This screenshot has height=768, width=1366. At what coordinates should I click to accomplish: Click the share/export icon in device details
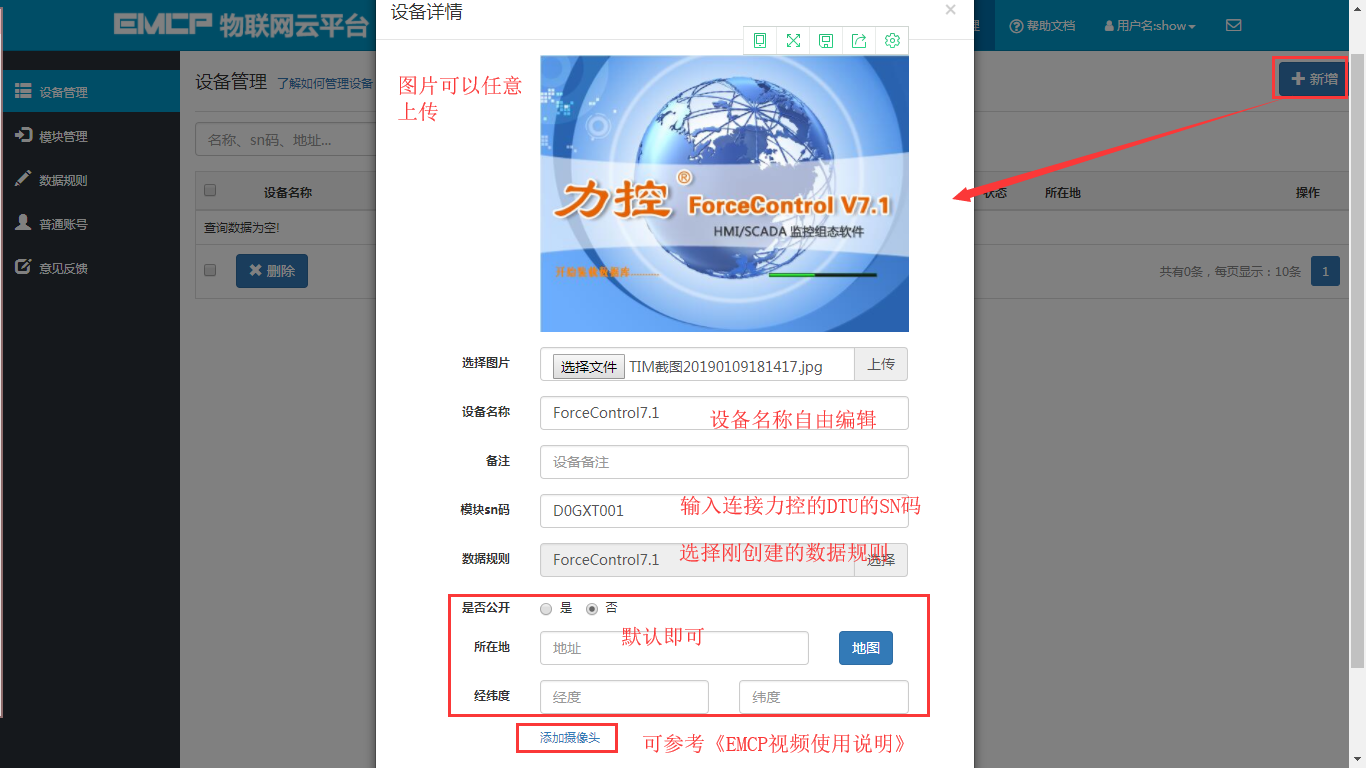(x=859, y=41)
